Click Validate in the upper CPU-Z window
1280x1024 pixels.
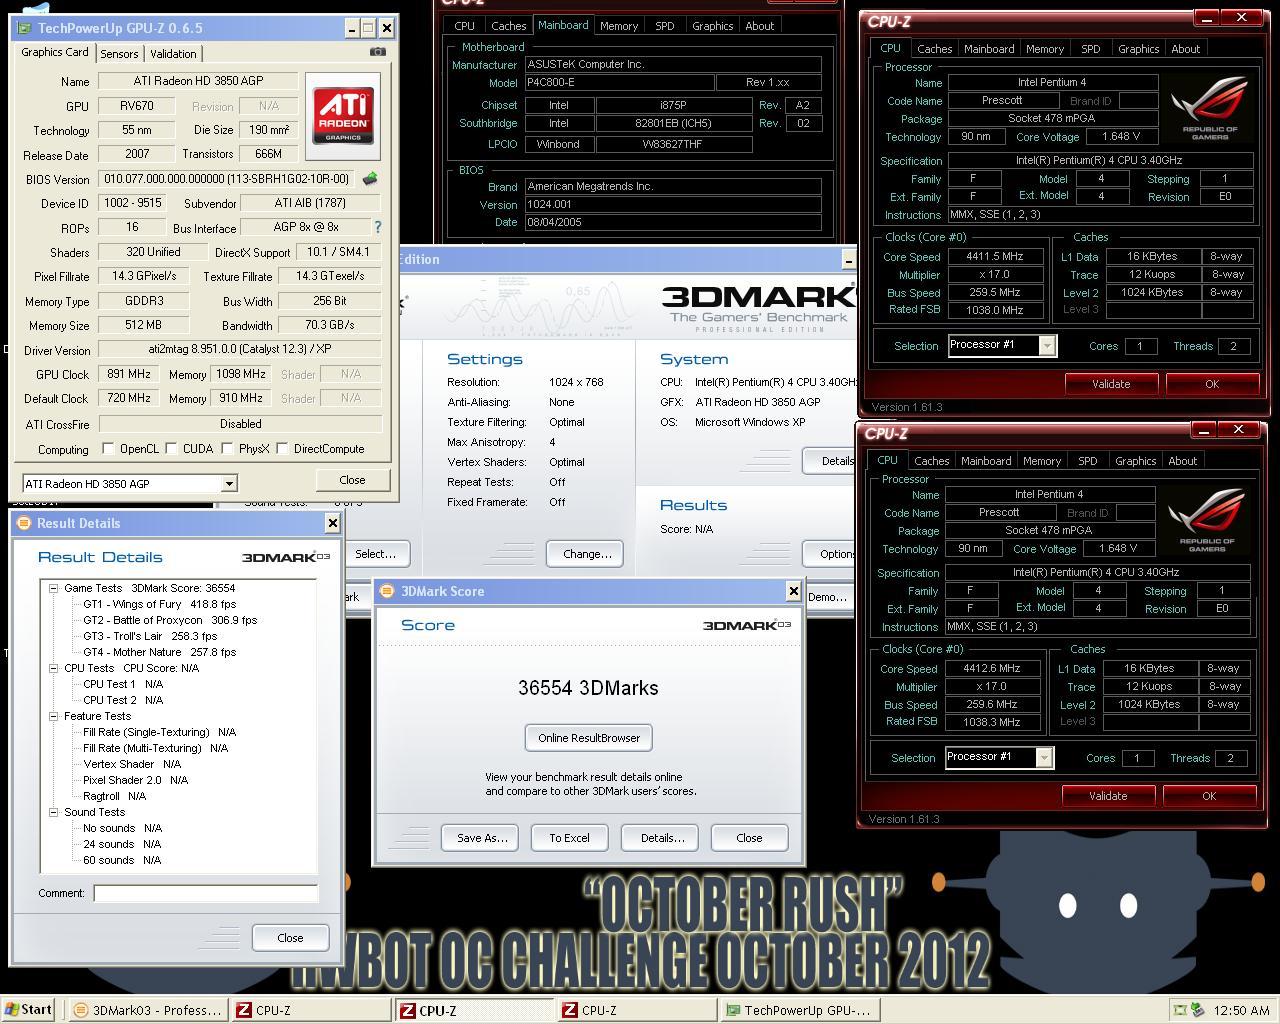[x=1111, y=384]
